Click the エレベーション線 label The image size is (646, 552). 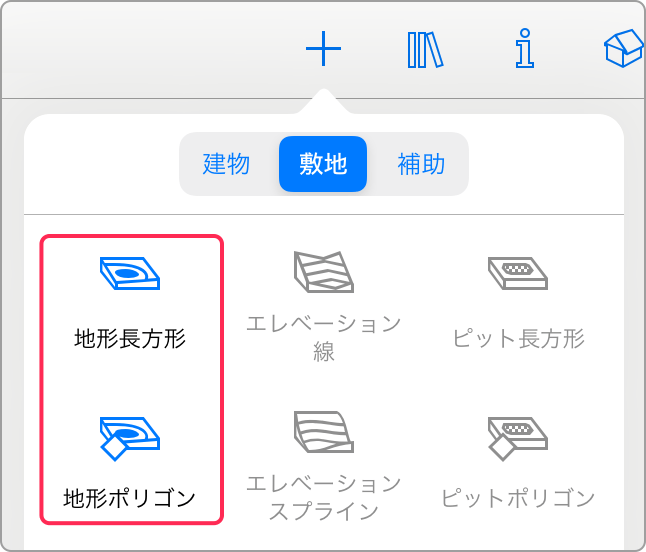coord(324,338)
